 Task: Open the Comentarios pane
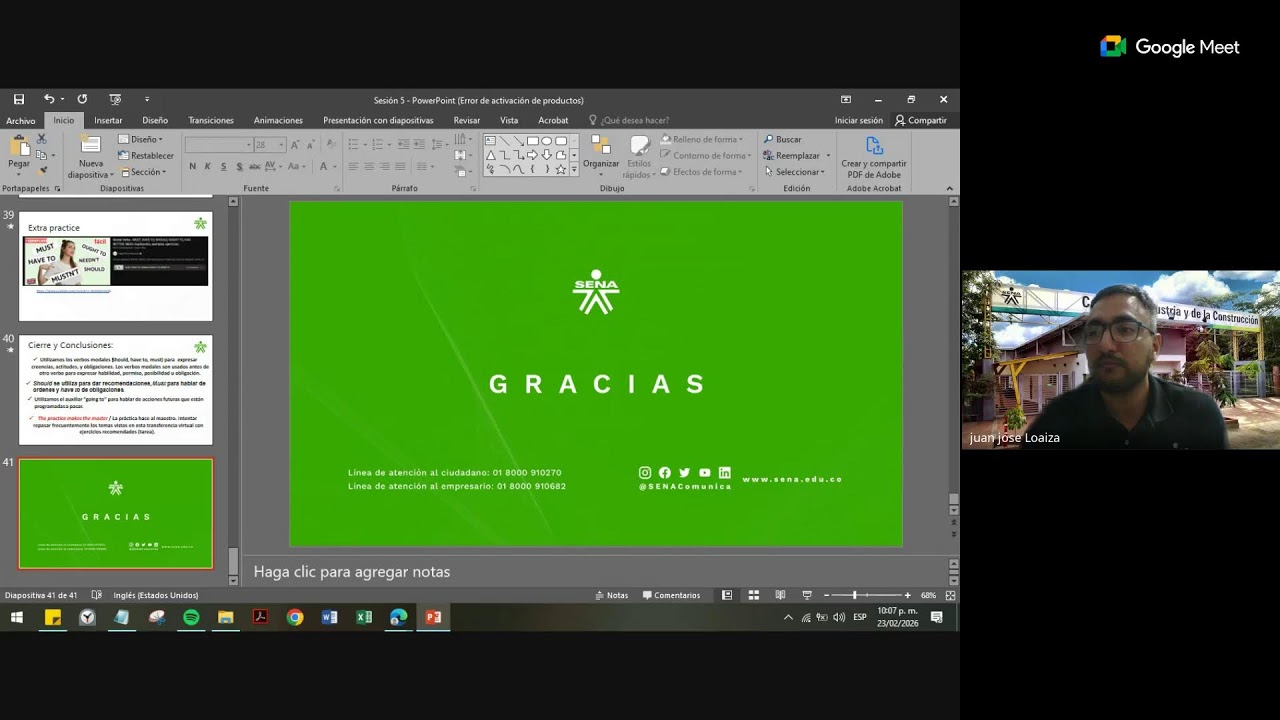pos(671,595)
